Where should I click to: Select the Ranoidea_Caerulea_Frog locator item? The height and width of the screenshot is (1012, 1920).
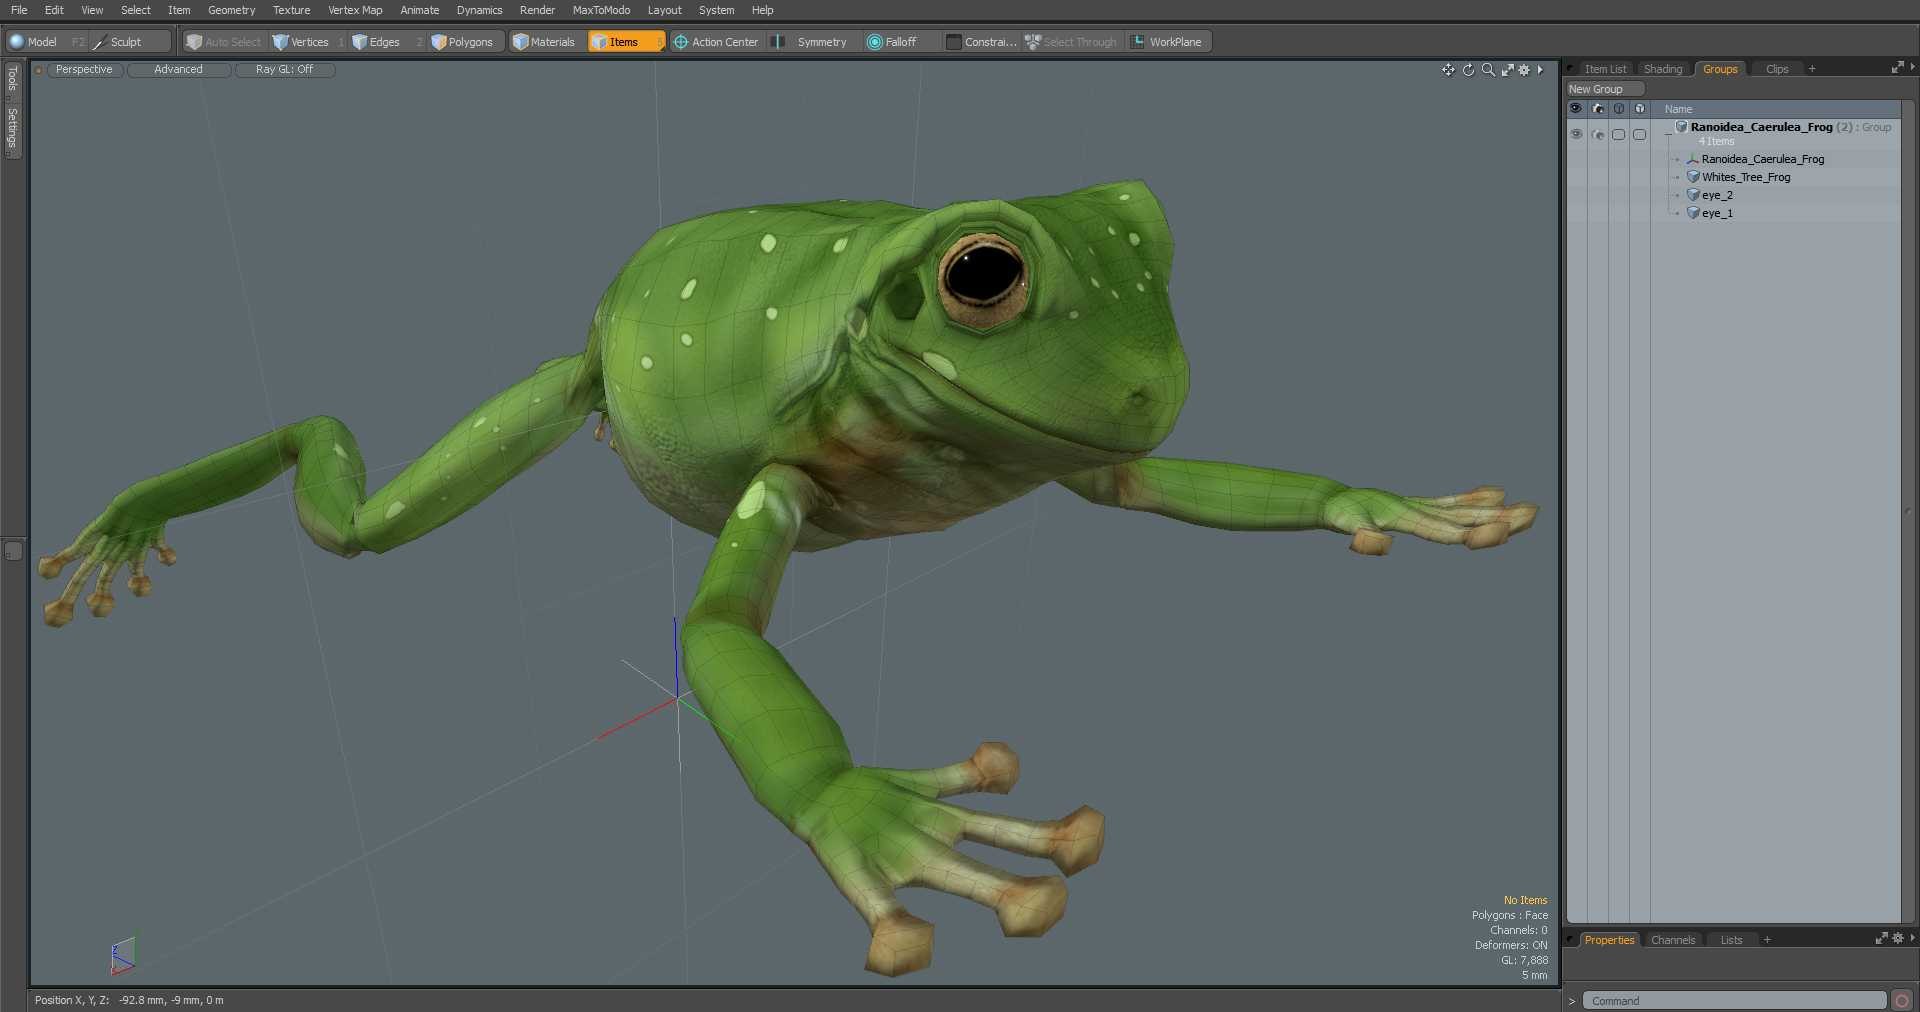click(1763, 159)
